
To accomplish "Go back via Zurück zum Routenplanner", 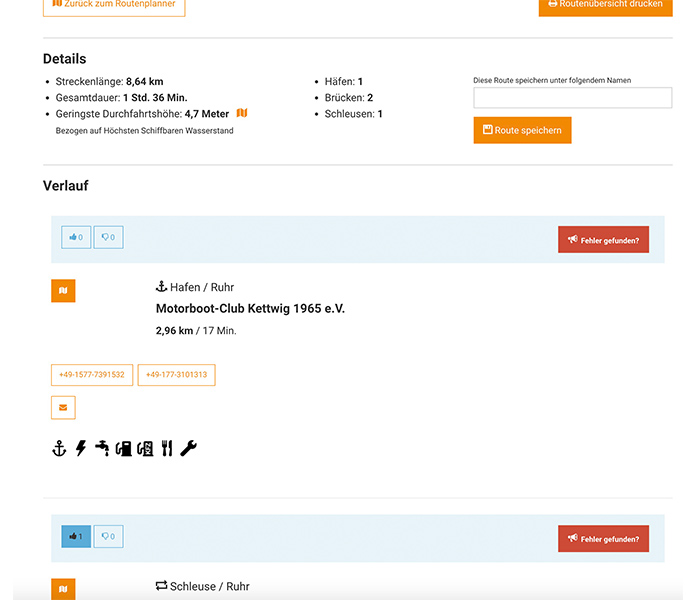I will click(114, 5).
